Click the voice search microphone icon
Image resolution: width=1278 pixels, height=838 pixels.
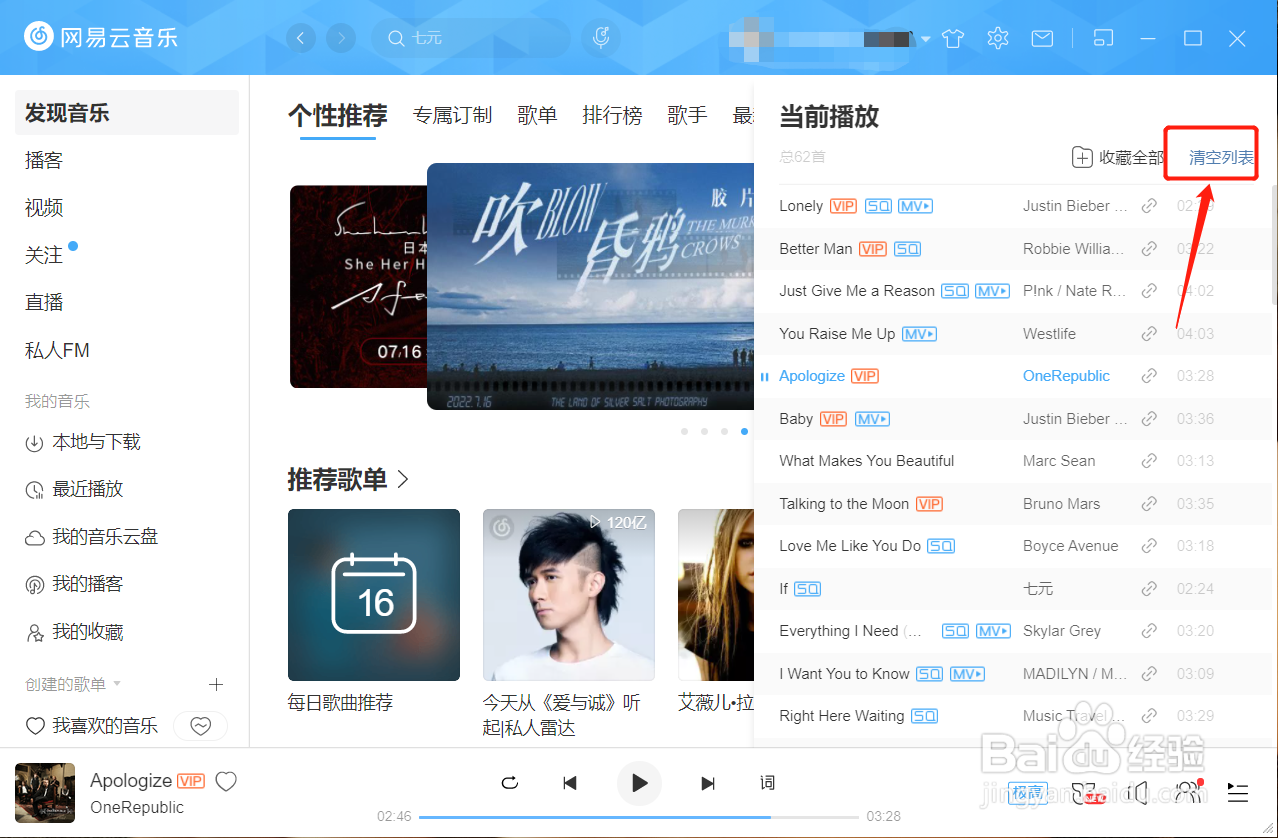click(600, 37)
